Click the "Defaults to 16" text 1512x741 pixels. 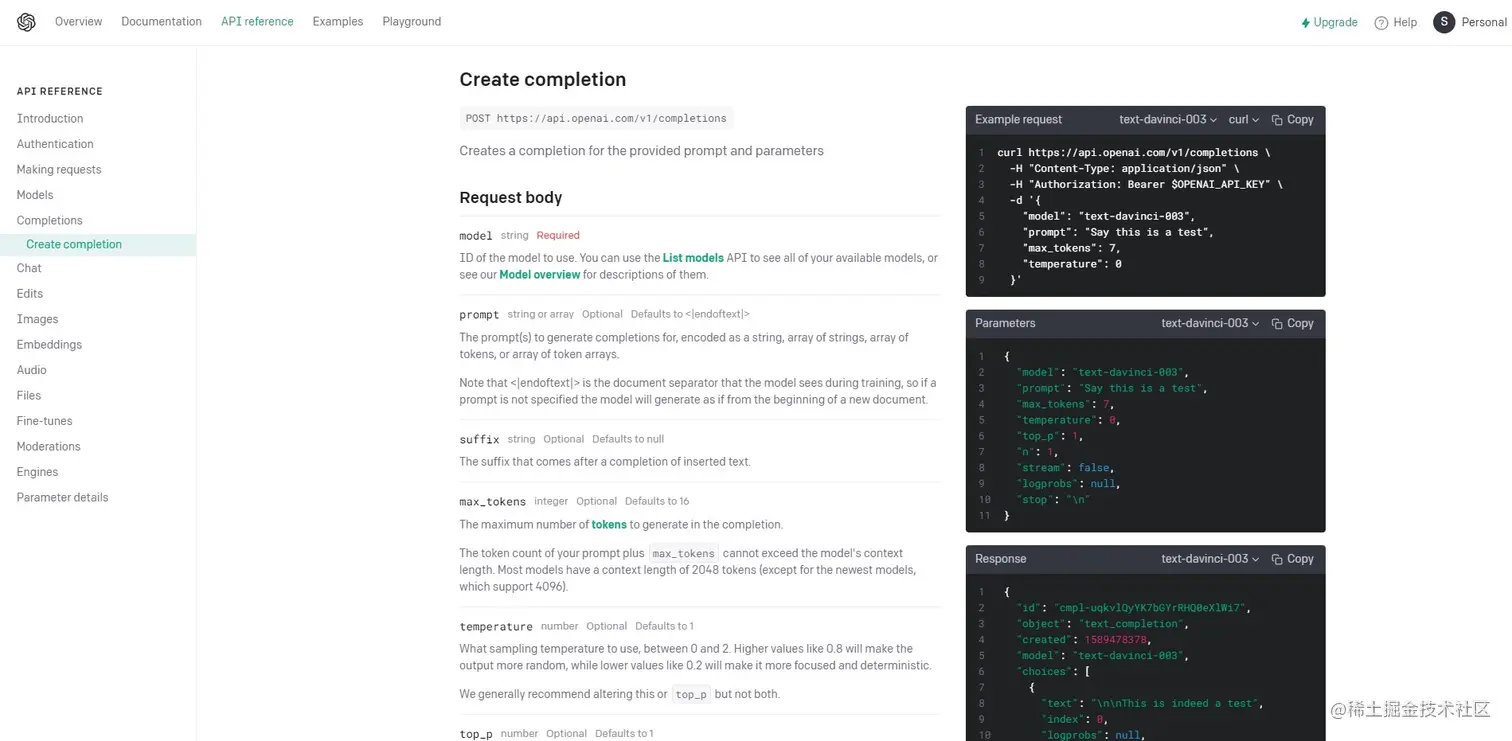point(657,502)
